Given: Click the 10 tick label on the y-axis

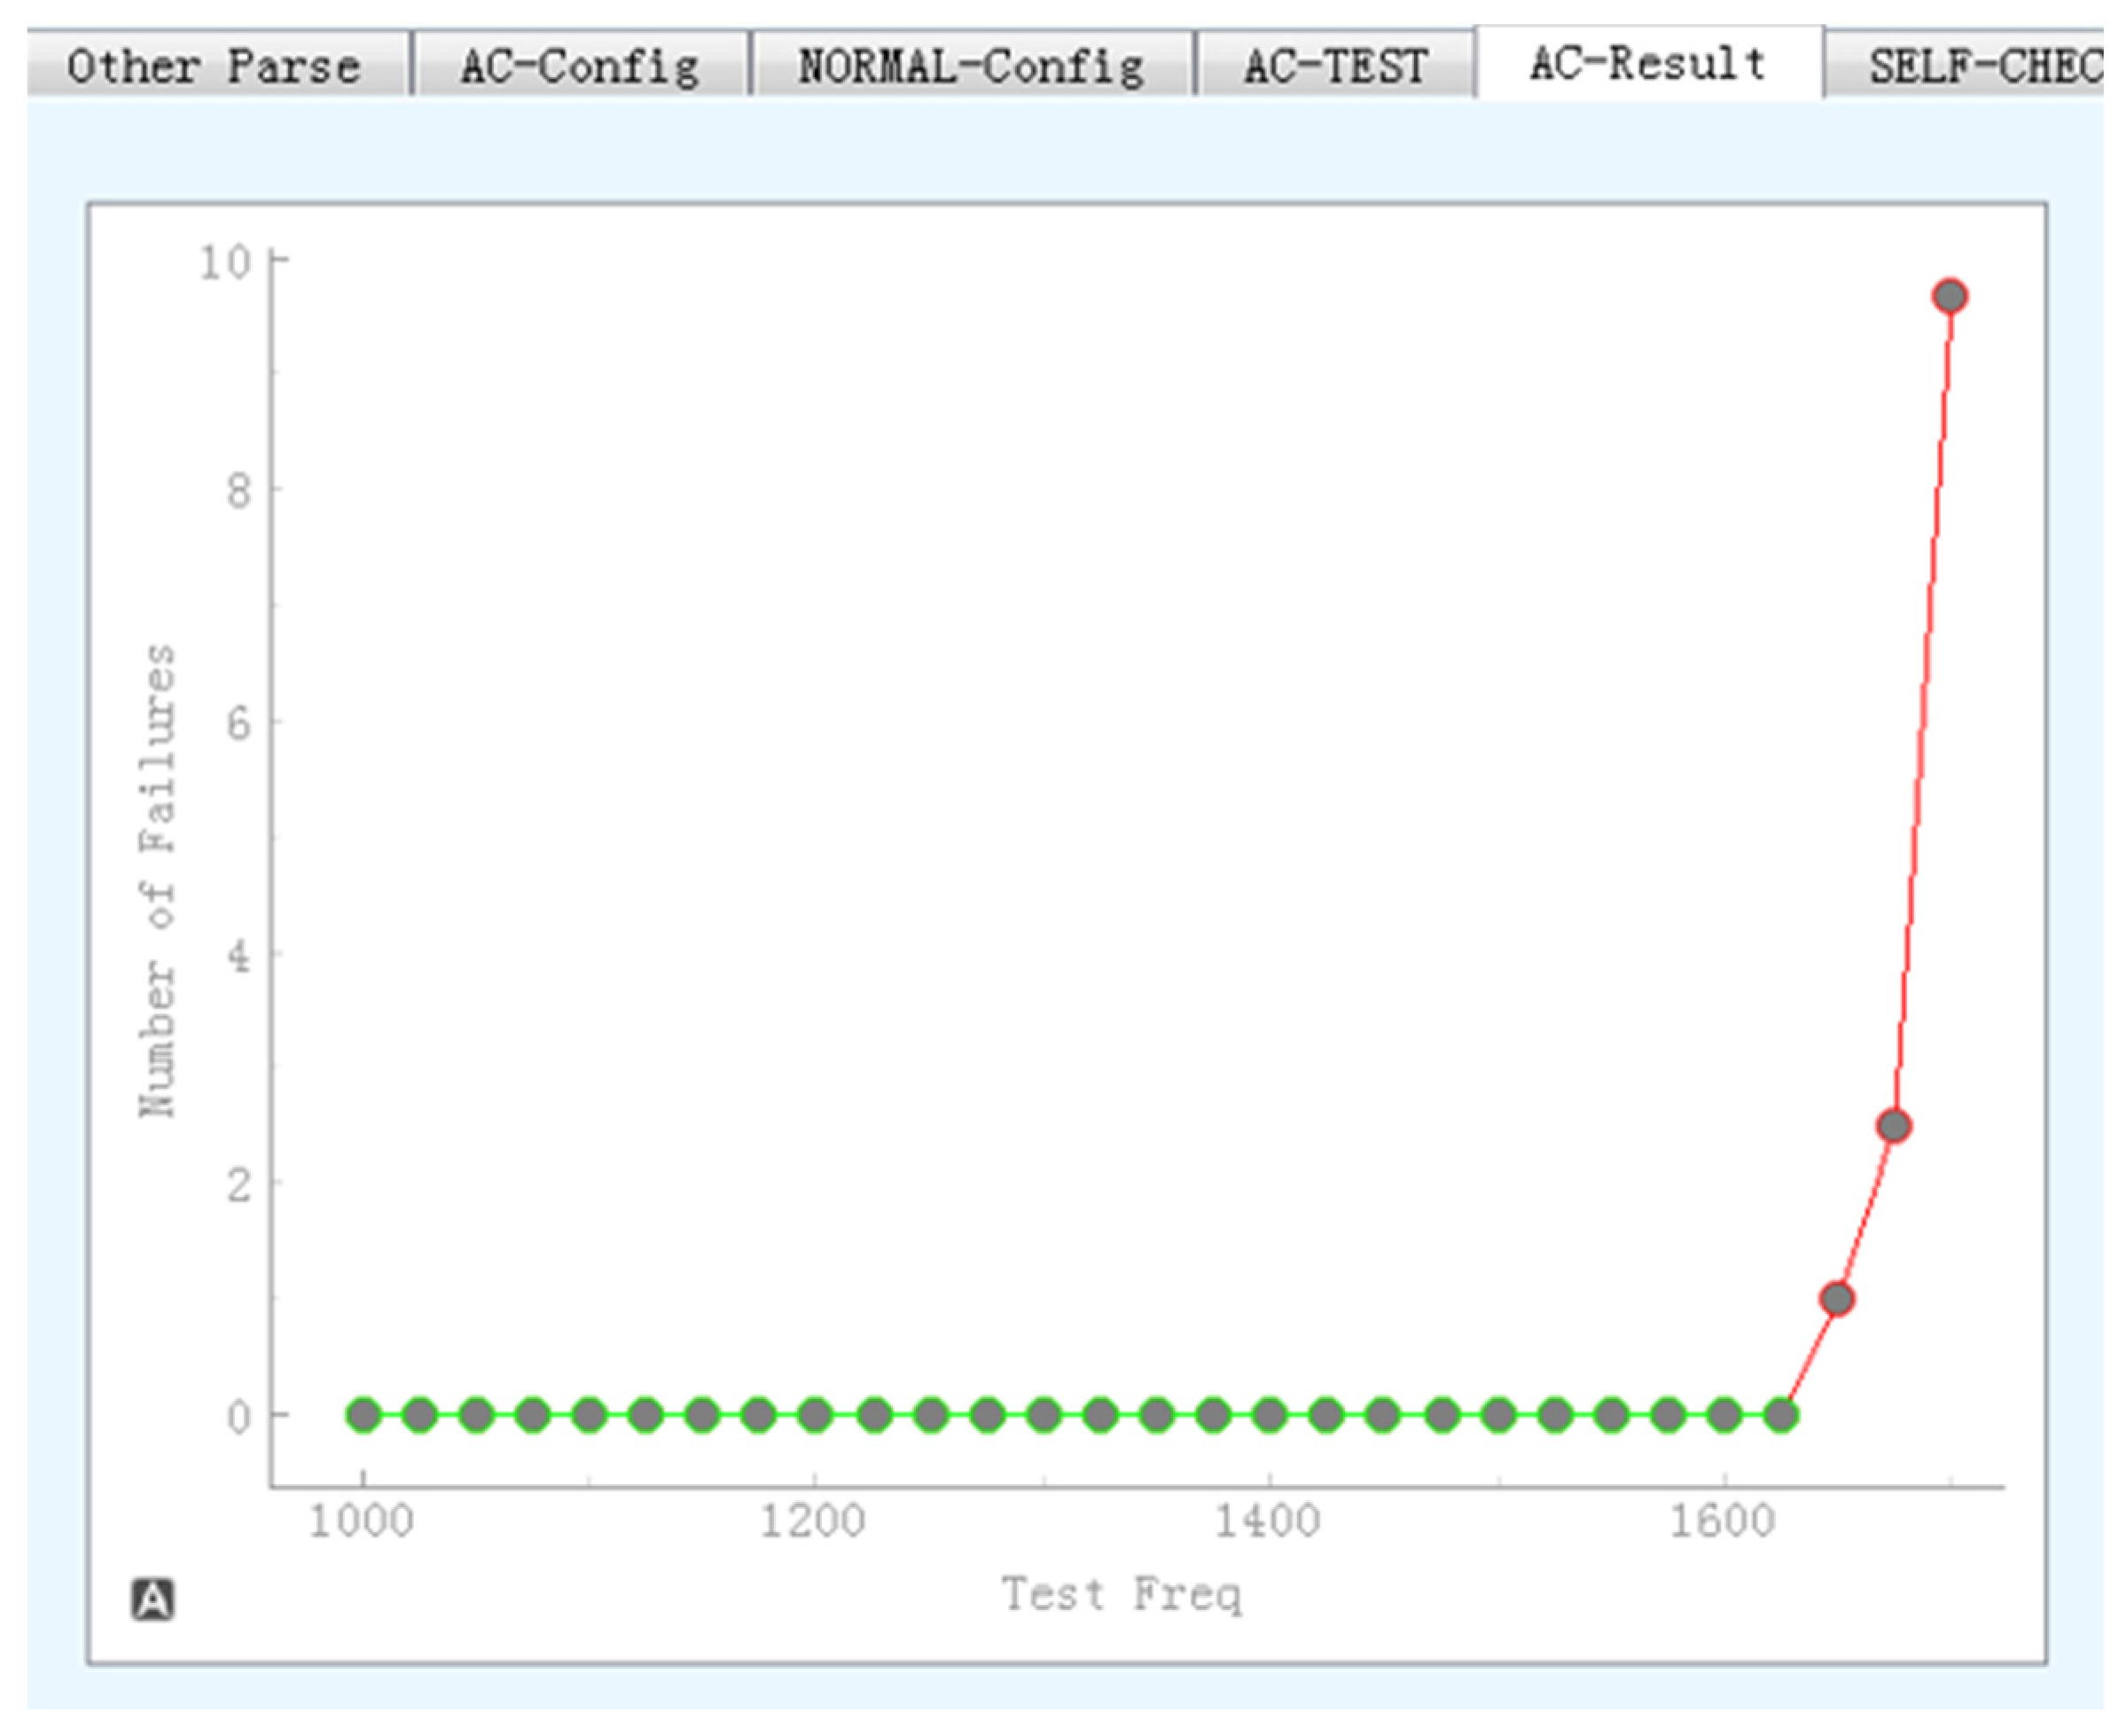Looking at the screenshot, I should pyautogui.click(x=224, y=262).
